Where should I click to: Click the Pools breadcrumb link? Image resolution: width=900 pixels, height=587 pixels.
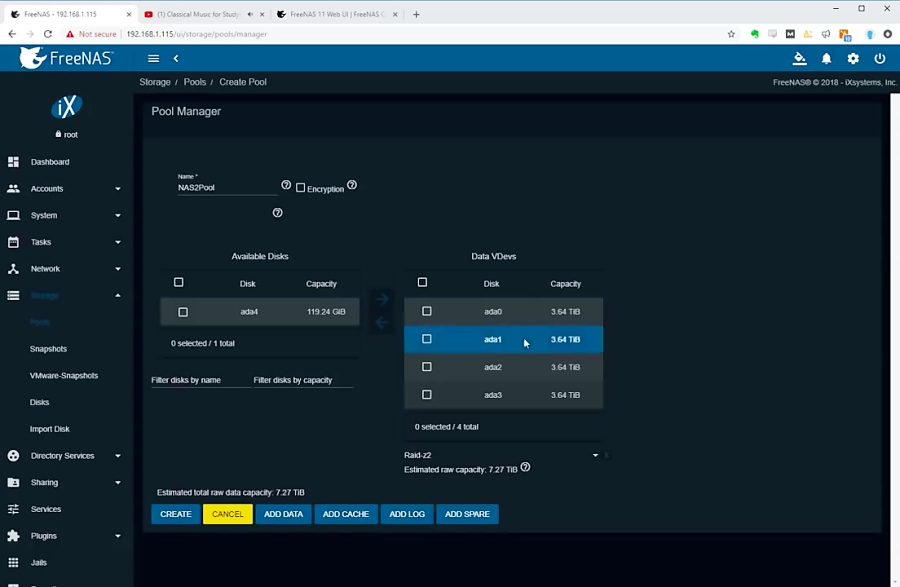click(x=195, y=82)
